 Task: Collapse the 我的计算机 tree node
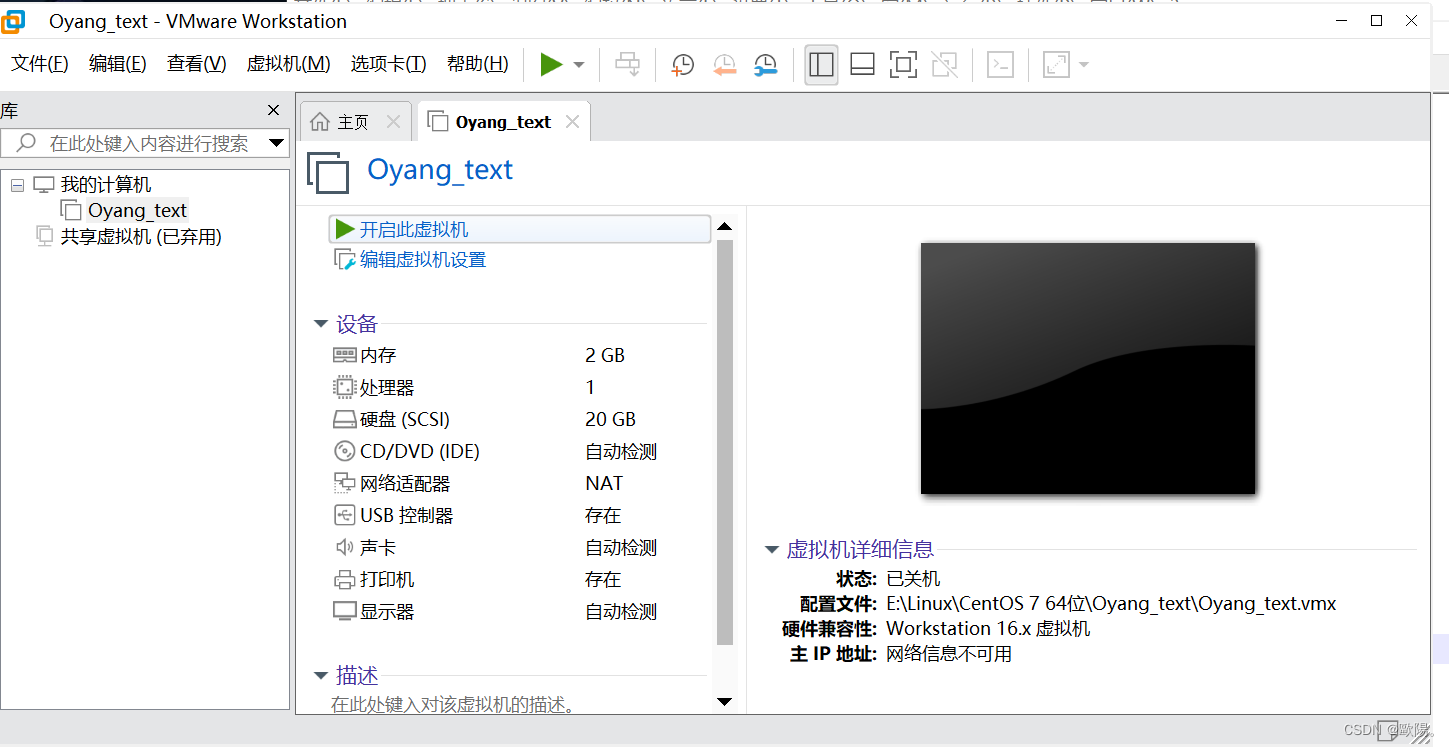click(x=17, y=185)
